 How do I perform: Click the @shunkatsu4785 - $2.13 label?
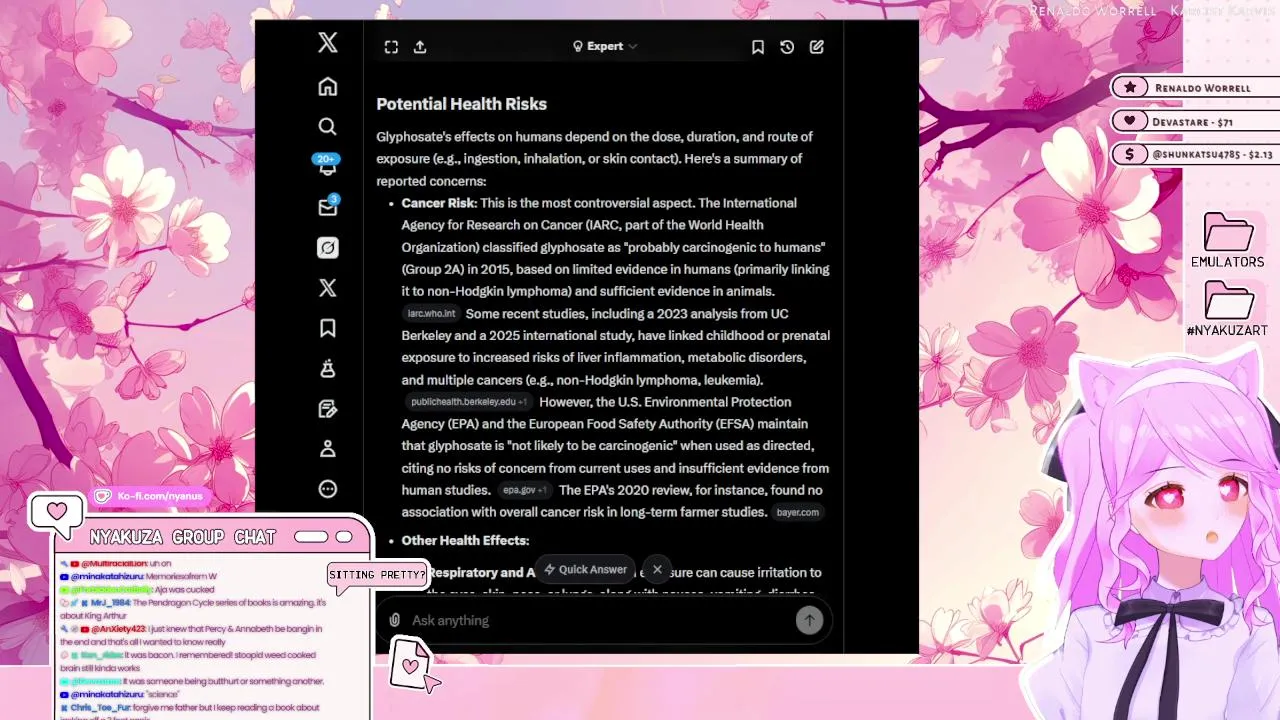(1195, 154)
